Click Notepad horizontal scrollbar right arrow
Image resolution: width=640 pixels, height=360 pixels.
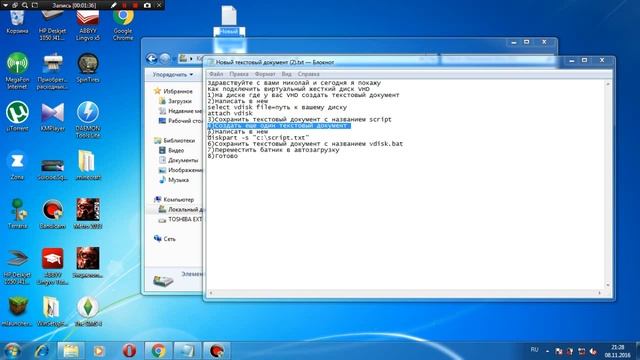coord(599,293)
